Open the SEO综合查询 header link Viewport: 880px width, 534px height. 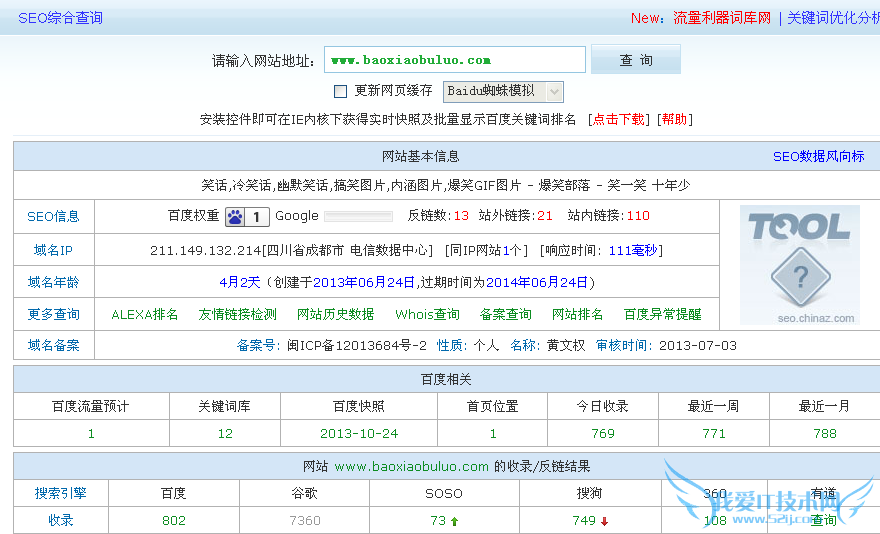(60, 18)
